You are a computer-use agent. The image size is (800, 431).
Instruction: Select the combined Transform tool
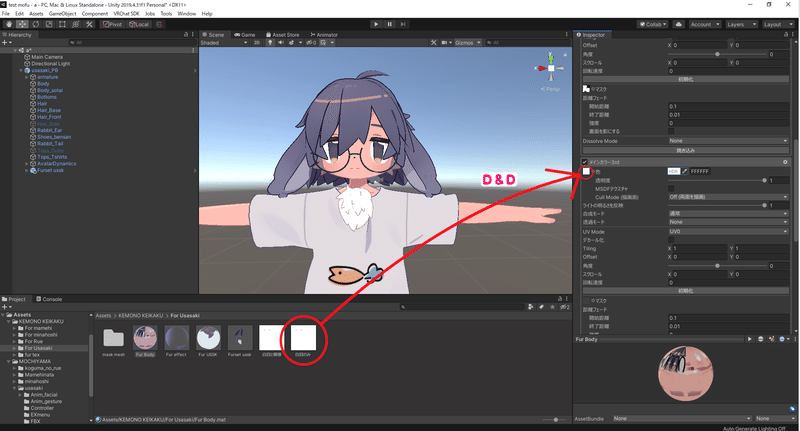point(76,24)
